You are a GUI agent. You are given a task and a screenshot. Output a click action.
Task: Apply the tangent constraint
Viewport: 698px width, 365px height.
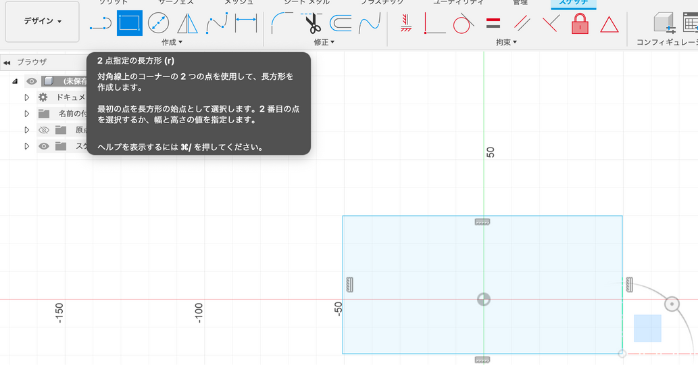pos(463,23)
